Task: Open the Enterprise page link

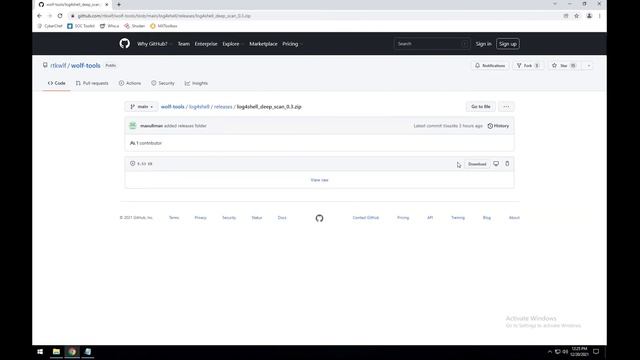Action: click(x=206, y=44)
